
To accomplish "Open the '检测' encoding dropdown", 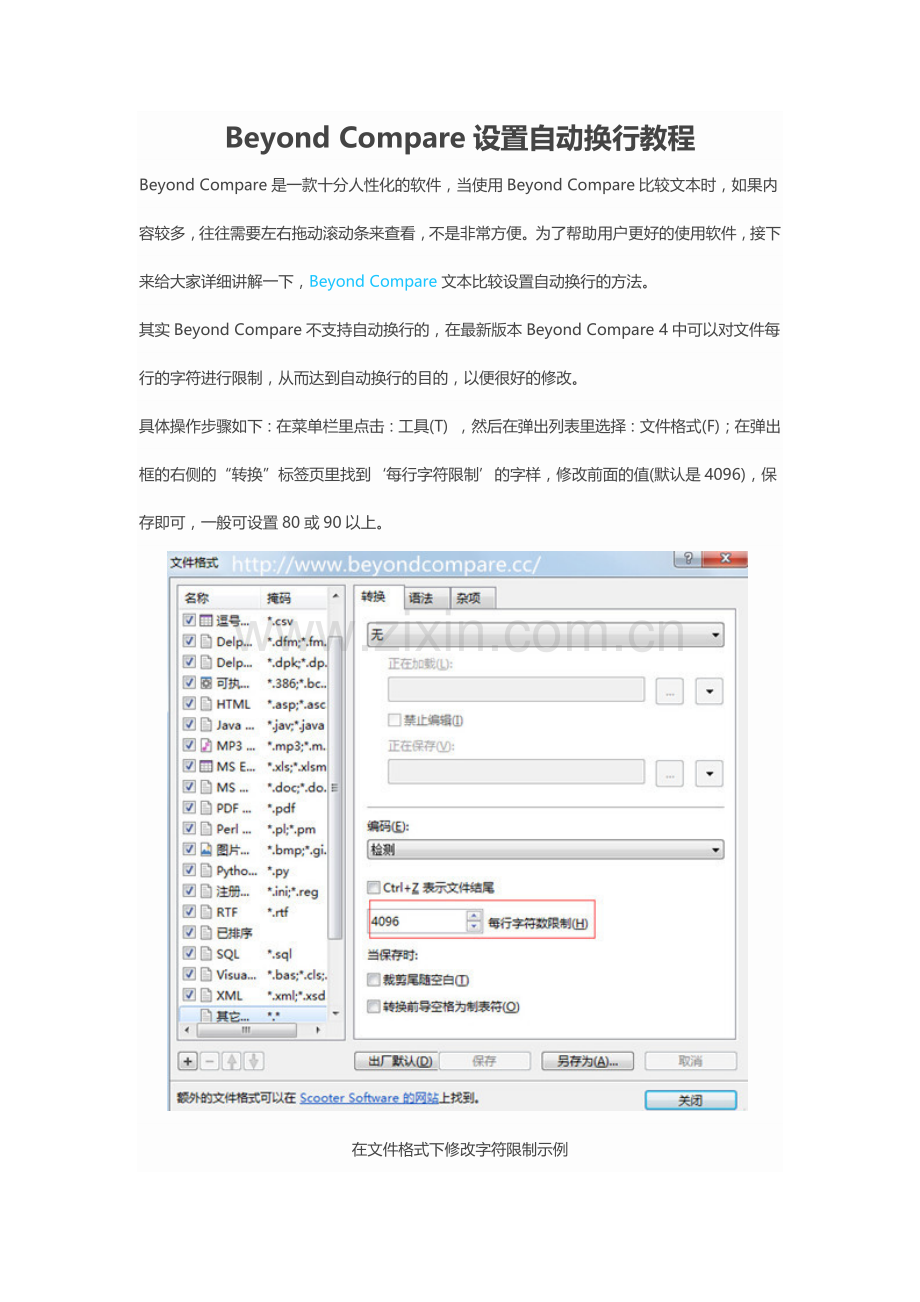I will coord(545,850).
